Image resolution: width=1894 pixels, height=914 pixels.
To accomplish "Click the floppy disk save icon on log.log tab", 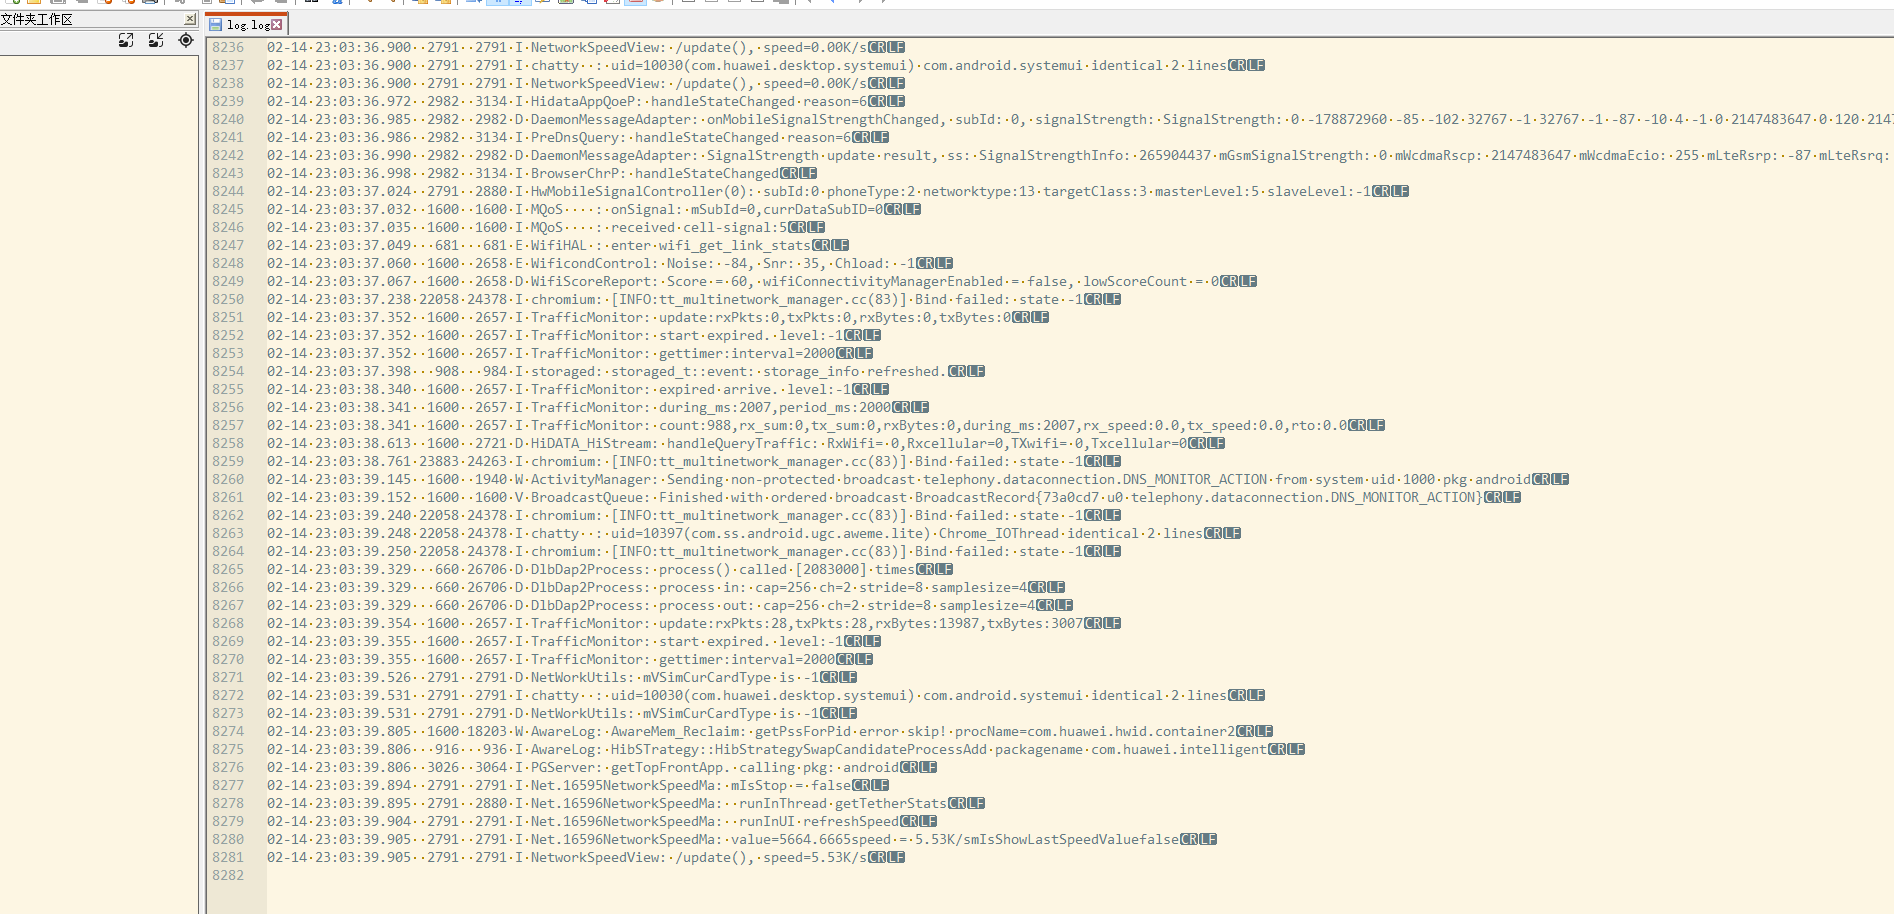I will point(216,25).
